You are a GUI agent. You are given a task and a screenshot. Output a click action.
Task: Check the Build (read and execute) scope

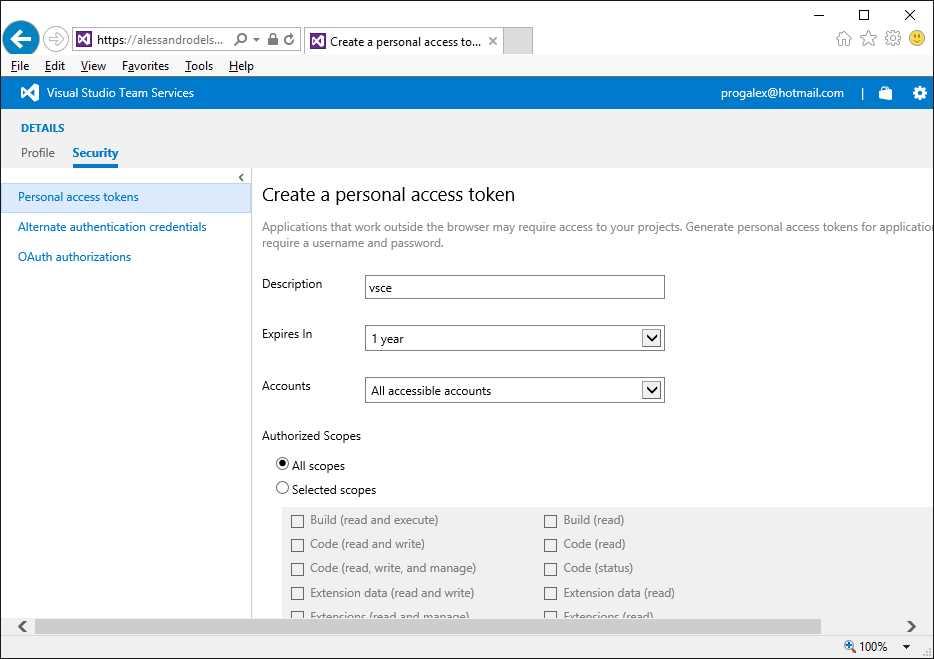coord(297,520)
